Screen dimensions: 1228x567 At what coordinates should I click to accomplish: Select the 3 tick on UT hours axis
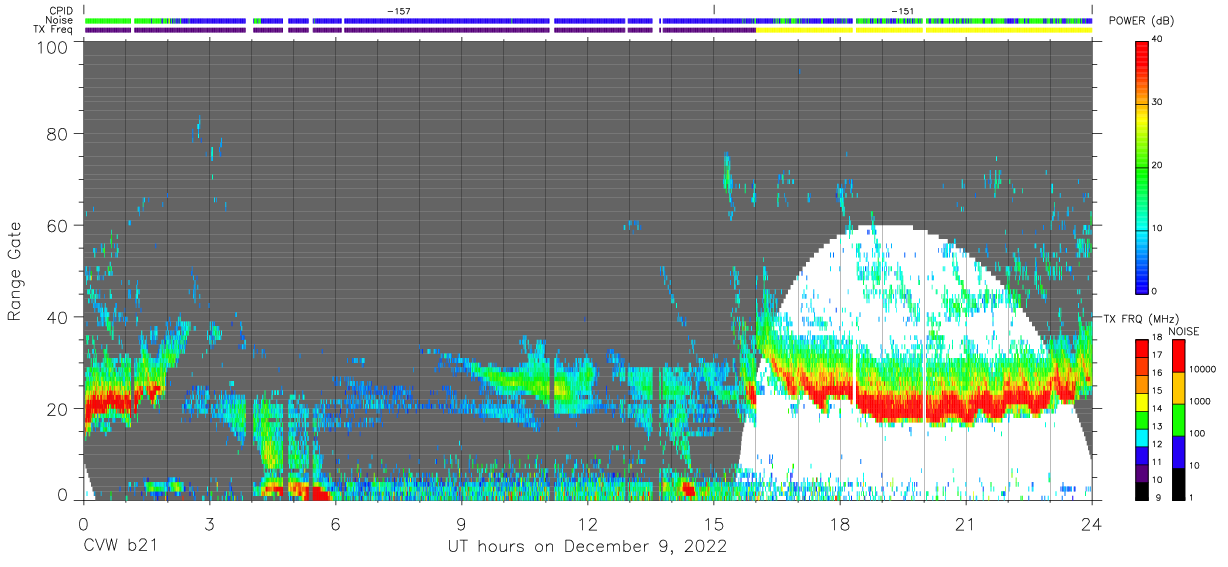[209, 523]
